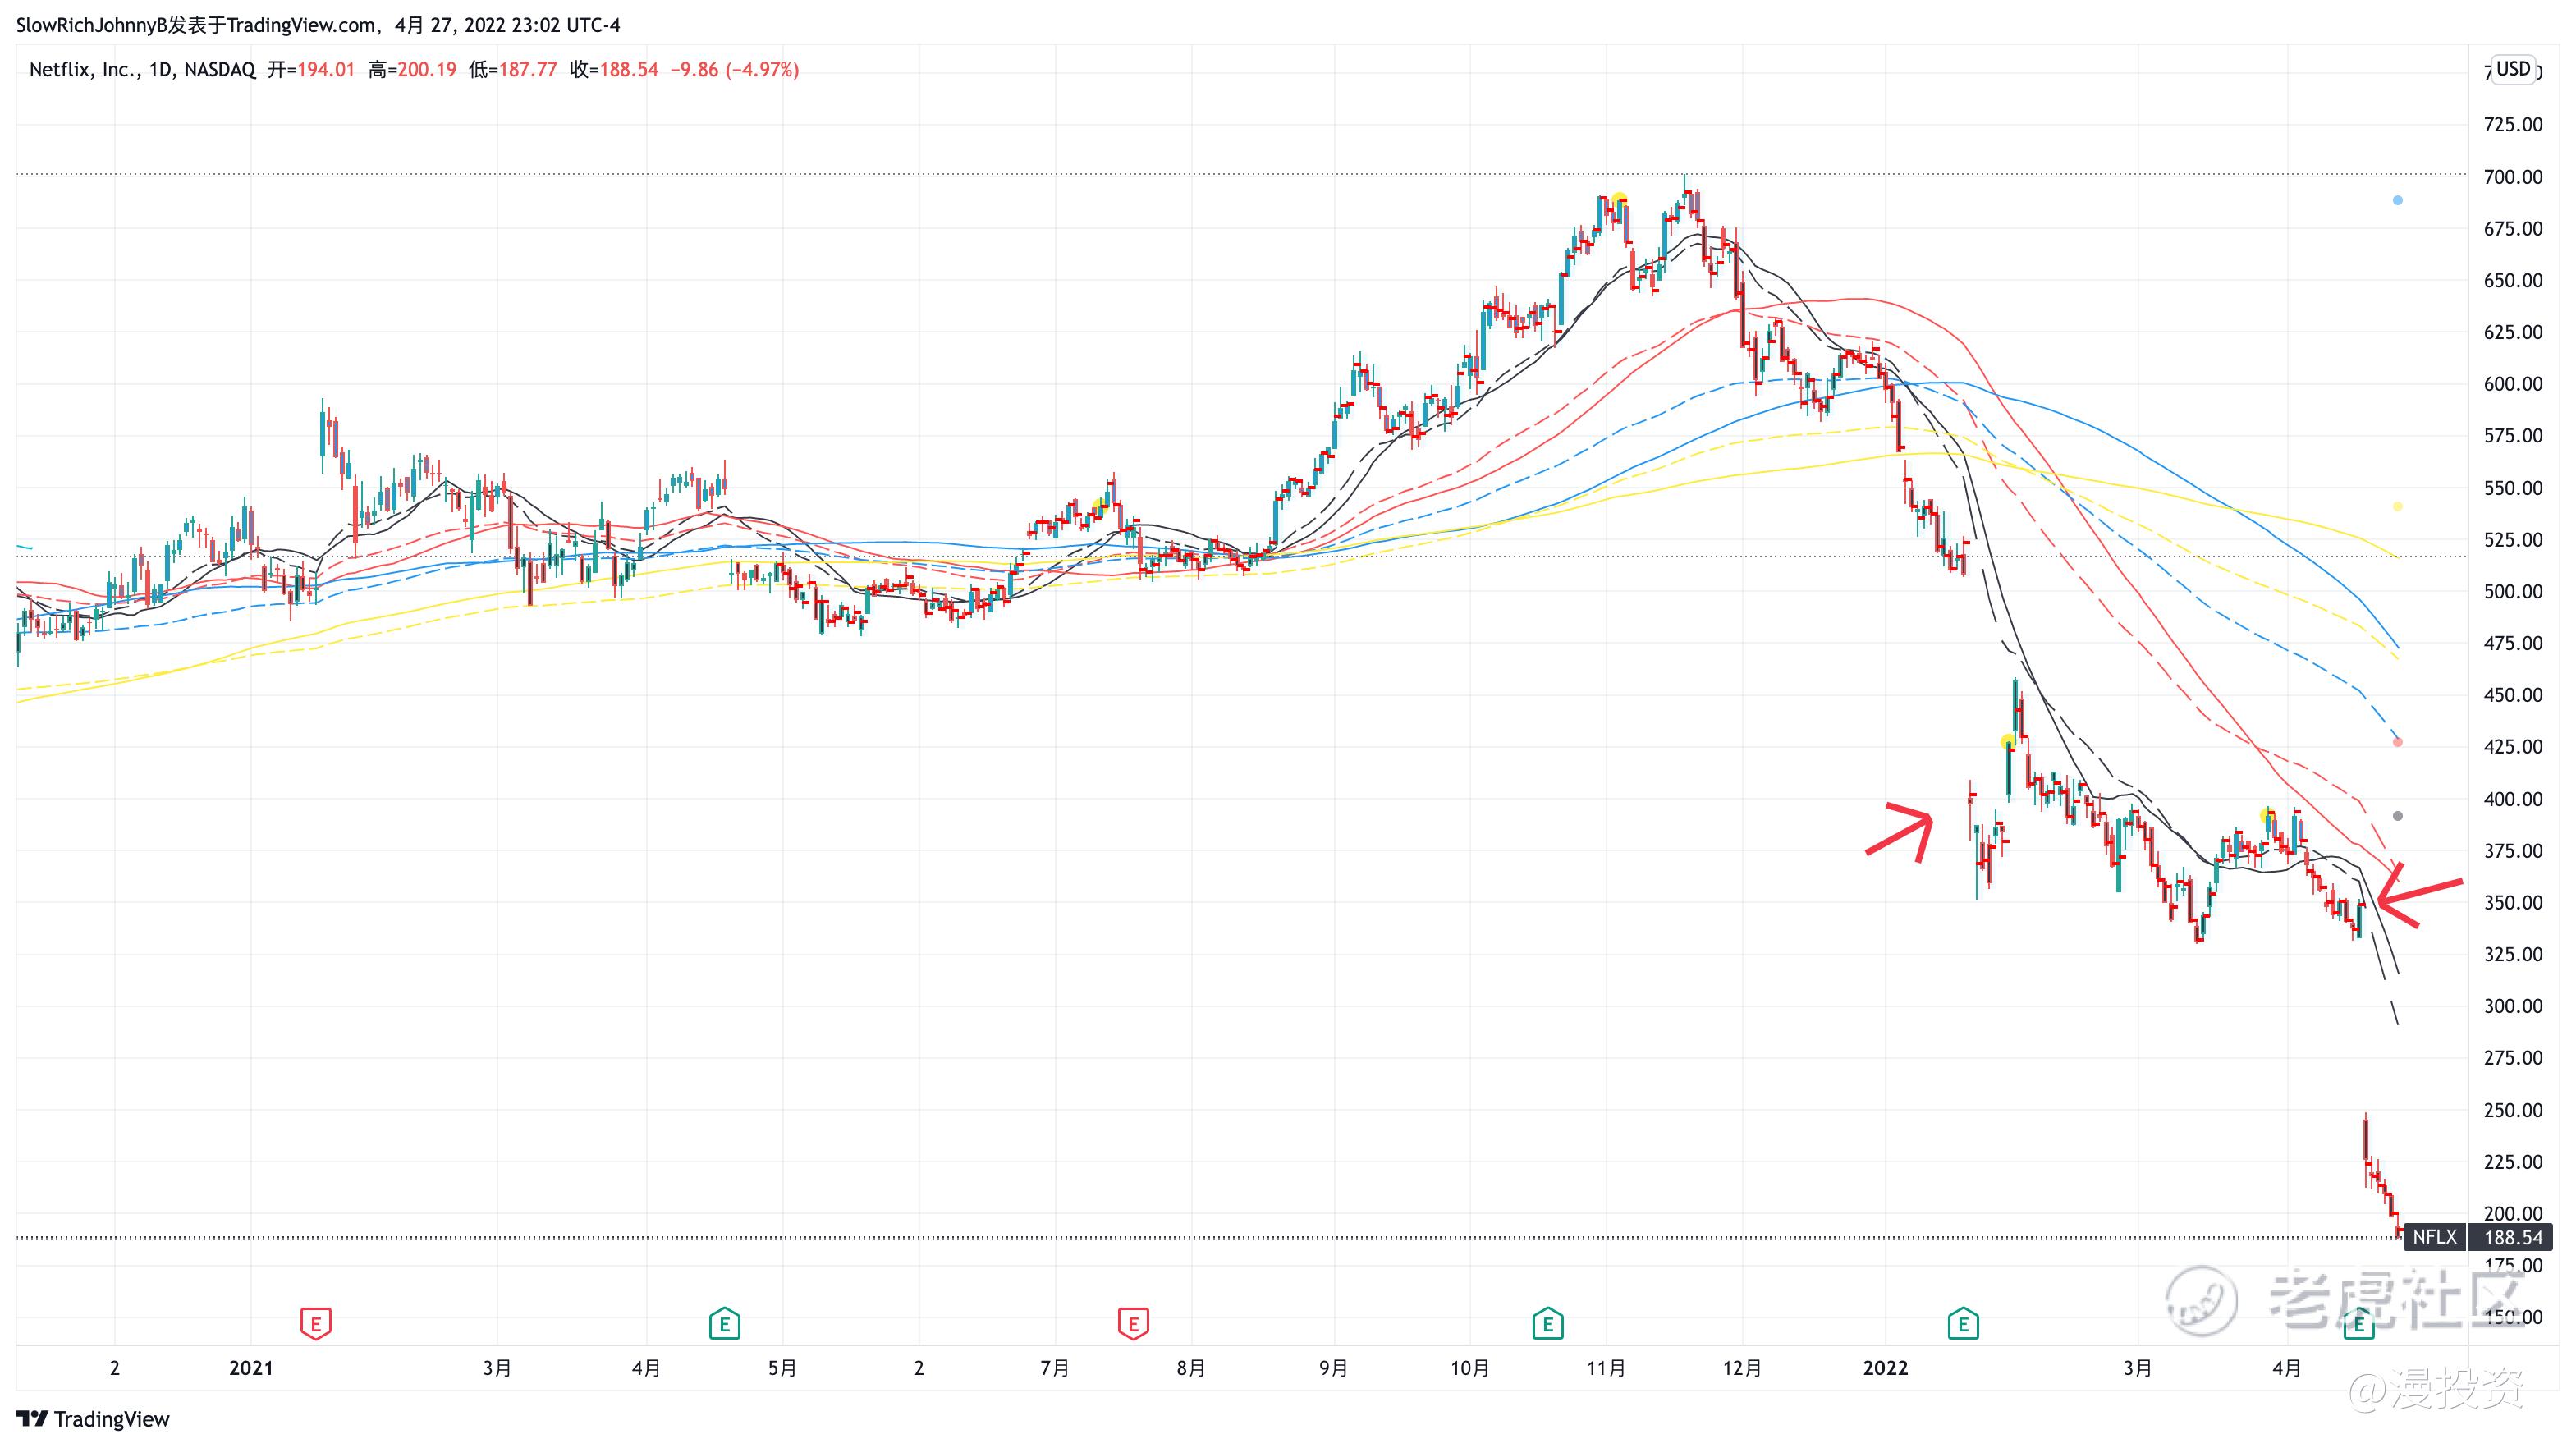Click the 700.00 price axis label

click(2513, 177)
